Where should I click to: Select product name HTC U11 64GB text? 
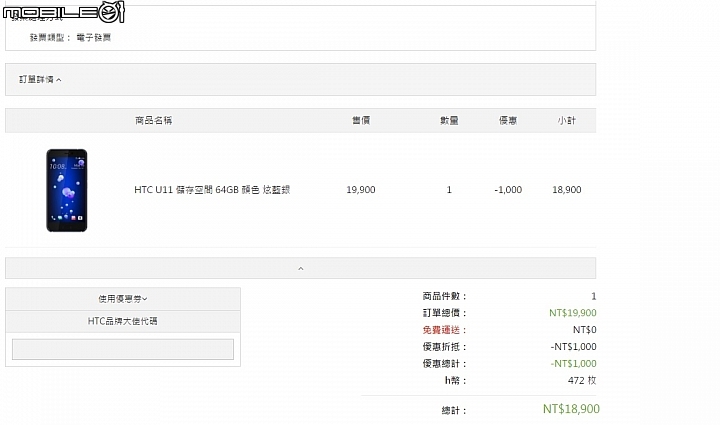click(x=212, y=190)
